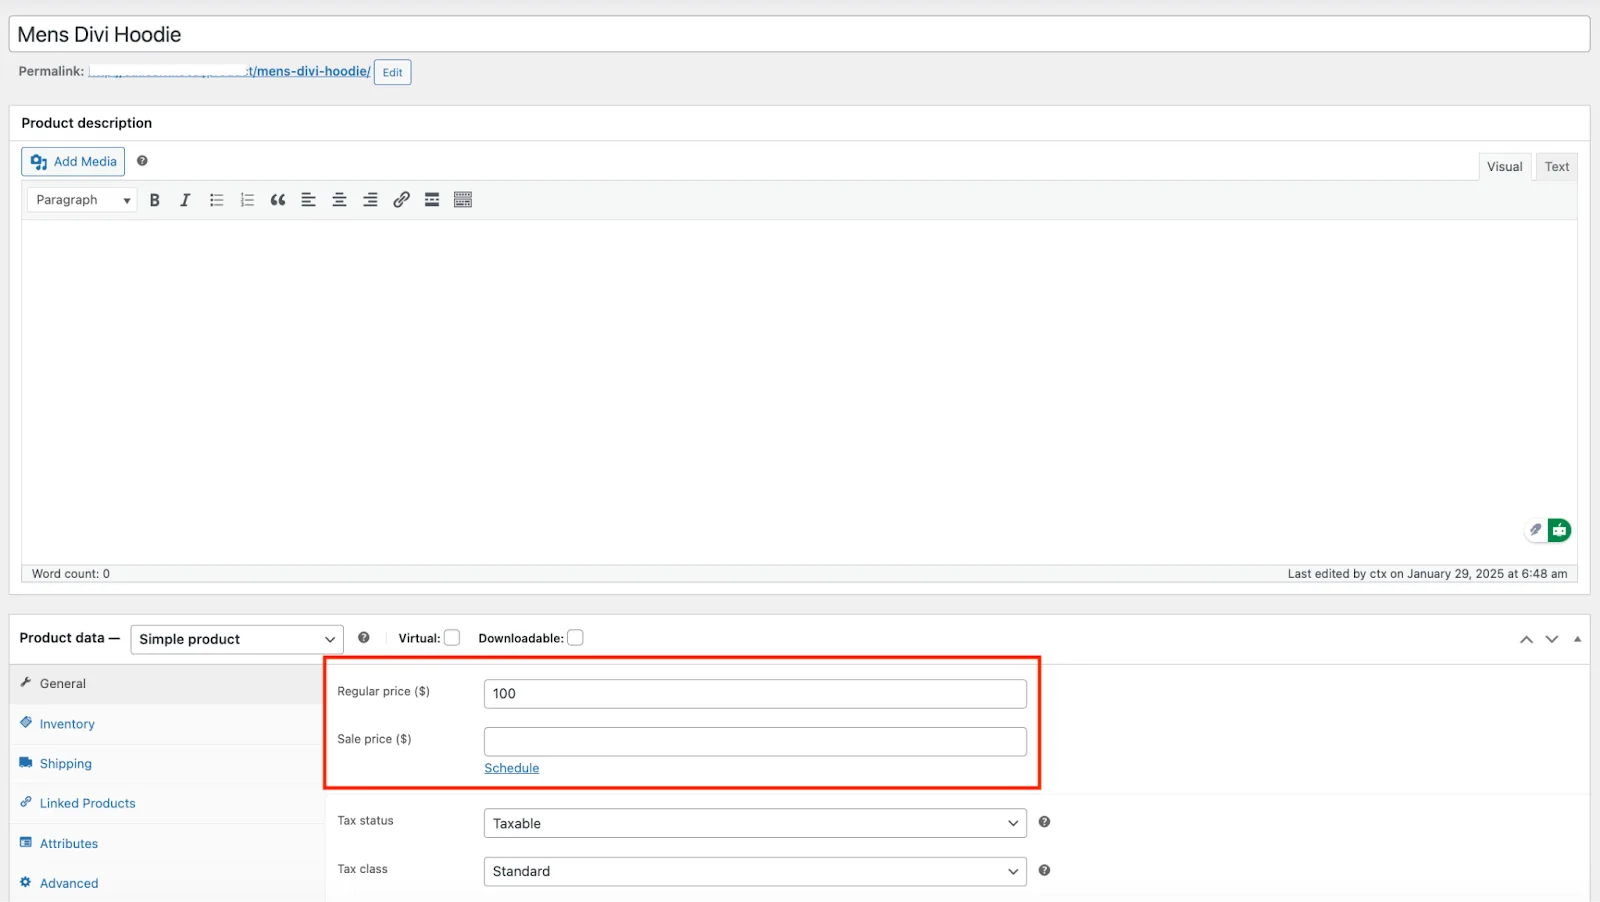1600x902 pixels.
Task: Align text right
Action: pyautogui.click(x=370, y=200)
